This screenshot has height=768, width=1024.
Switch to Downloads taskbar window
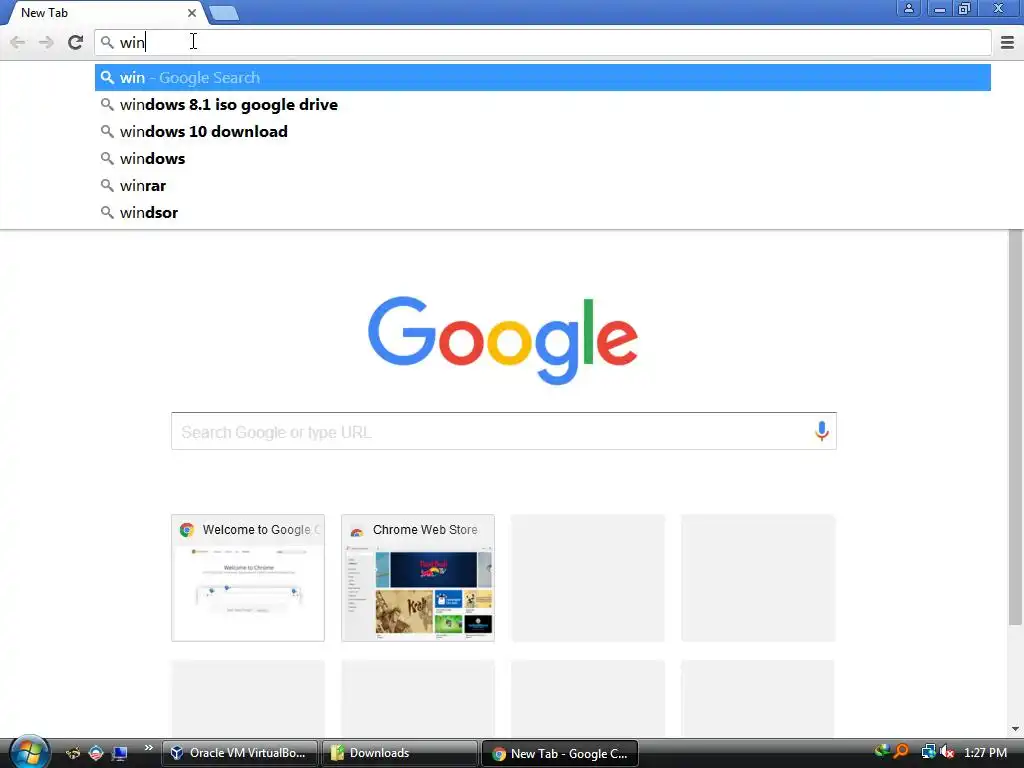(x=400, y=753)
